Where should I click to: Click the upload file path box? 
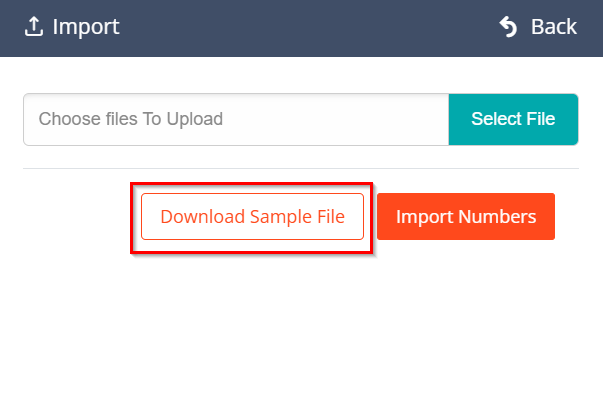pos(236,119)
